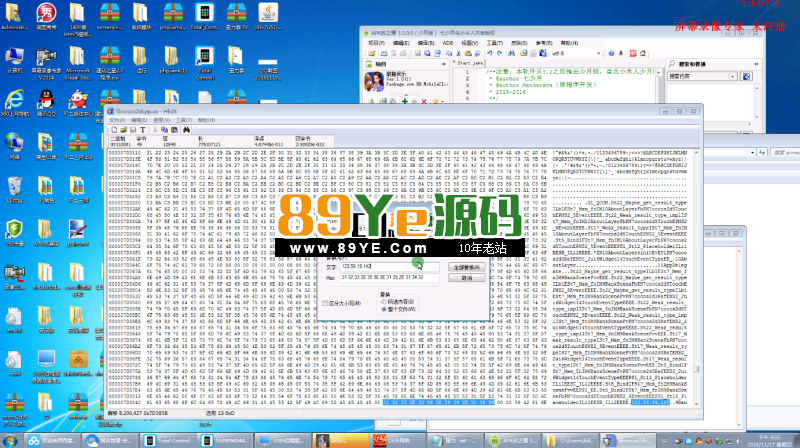This screenshot has width=800, height=448.
Task: Click the home icon in APK改之理 toolbar
Action: point(642,54)
